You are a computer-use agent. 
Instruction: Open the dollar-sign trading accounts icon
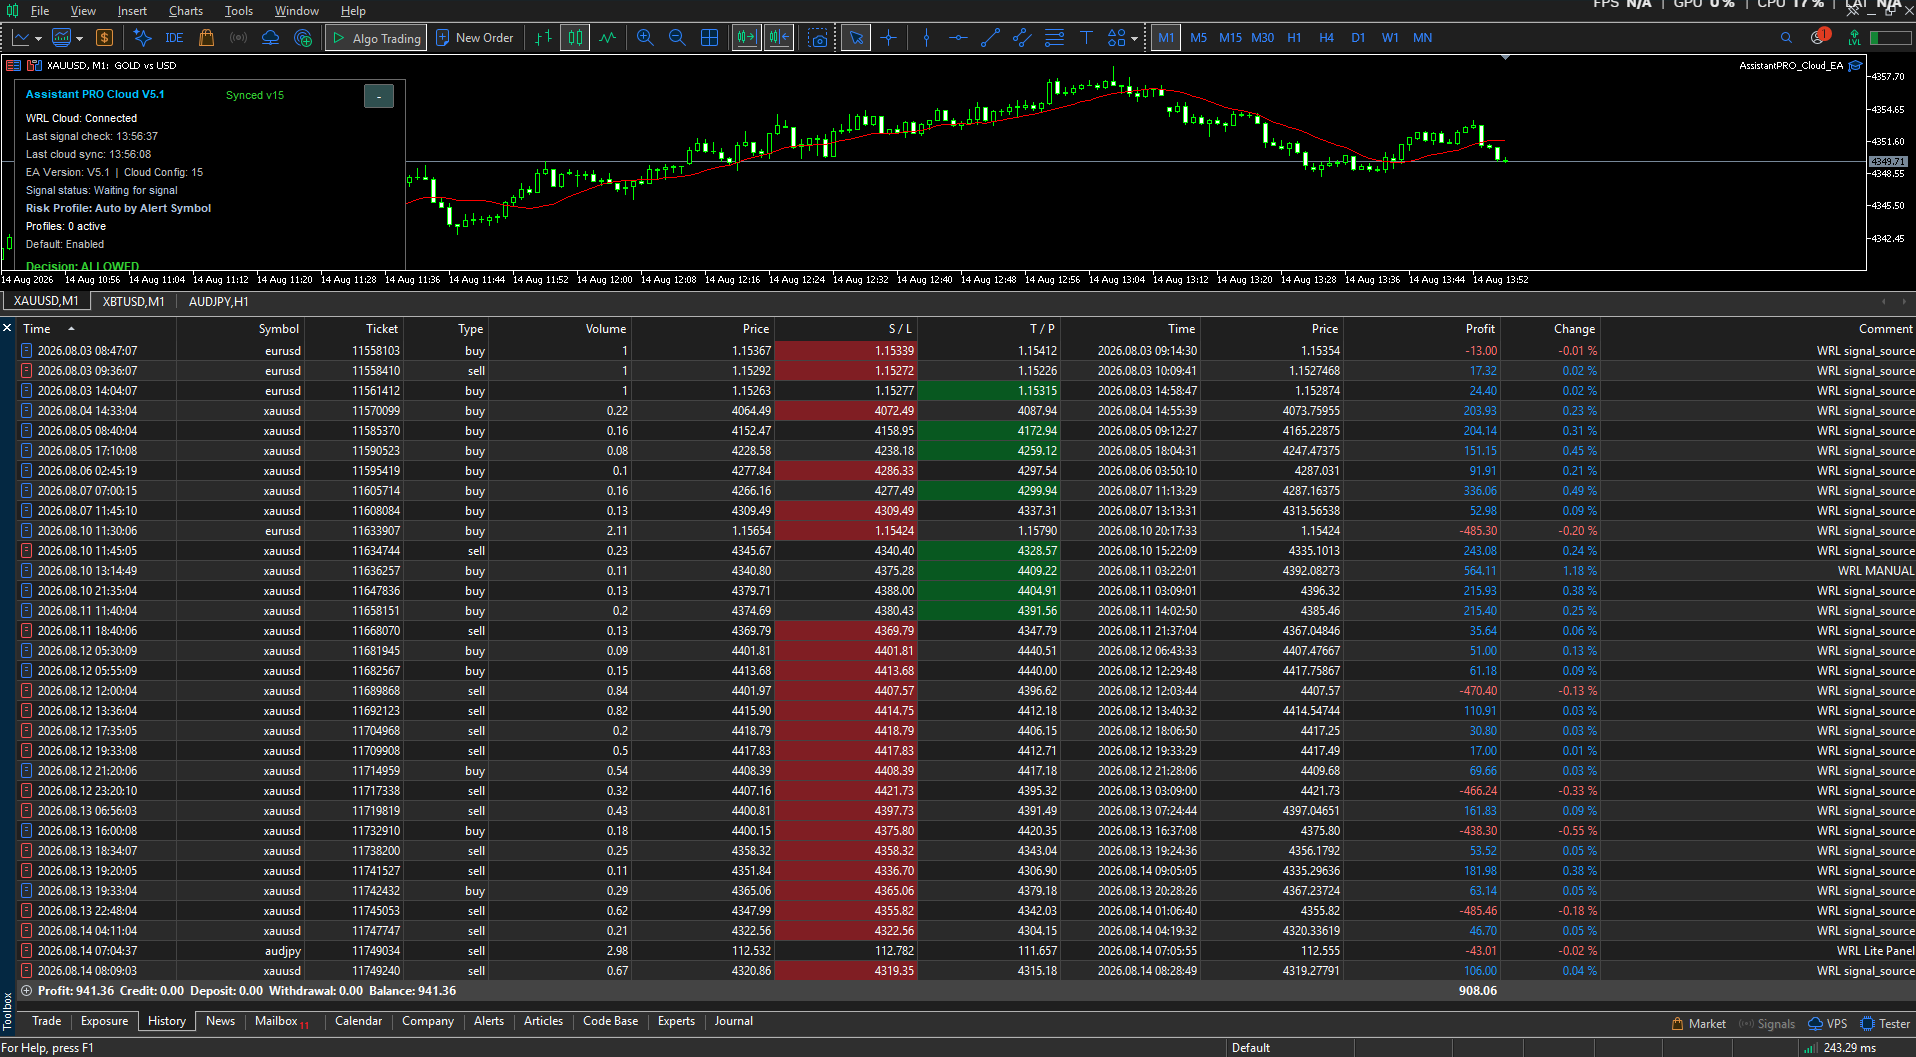[104, 38]
